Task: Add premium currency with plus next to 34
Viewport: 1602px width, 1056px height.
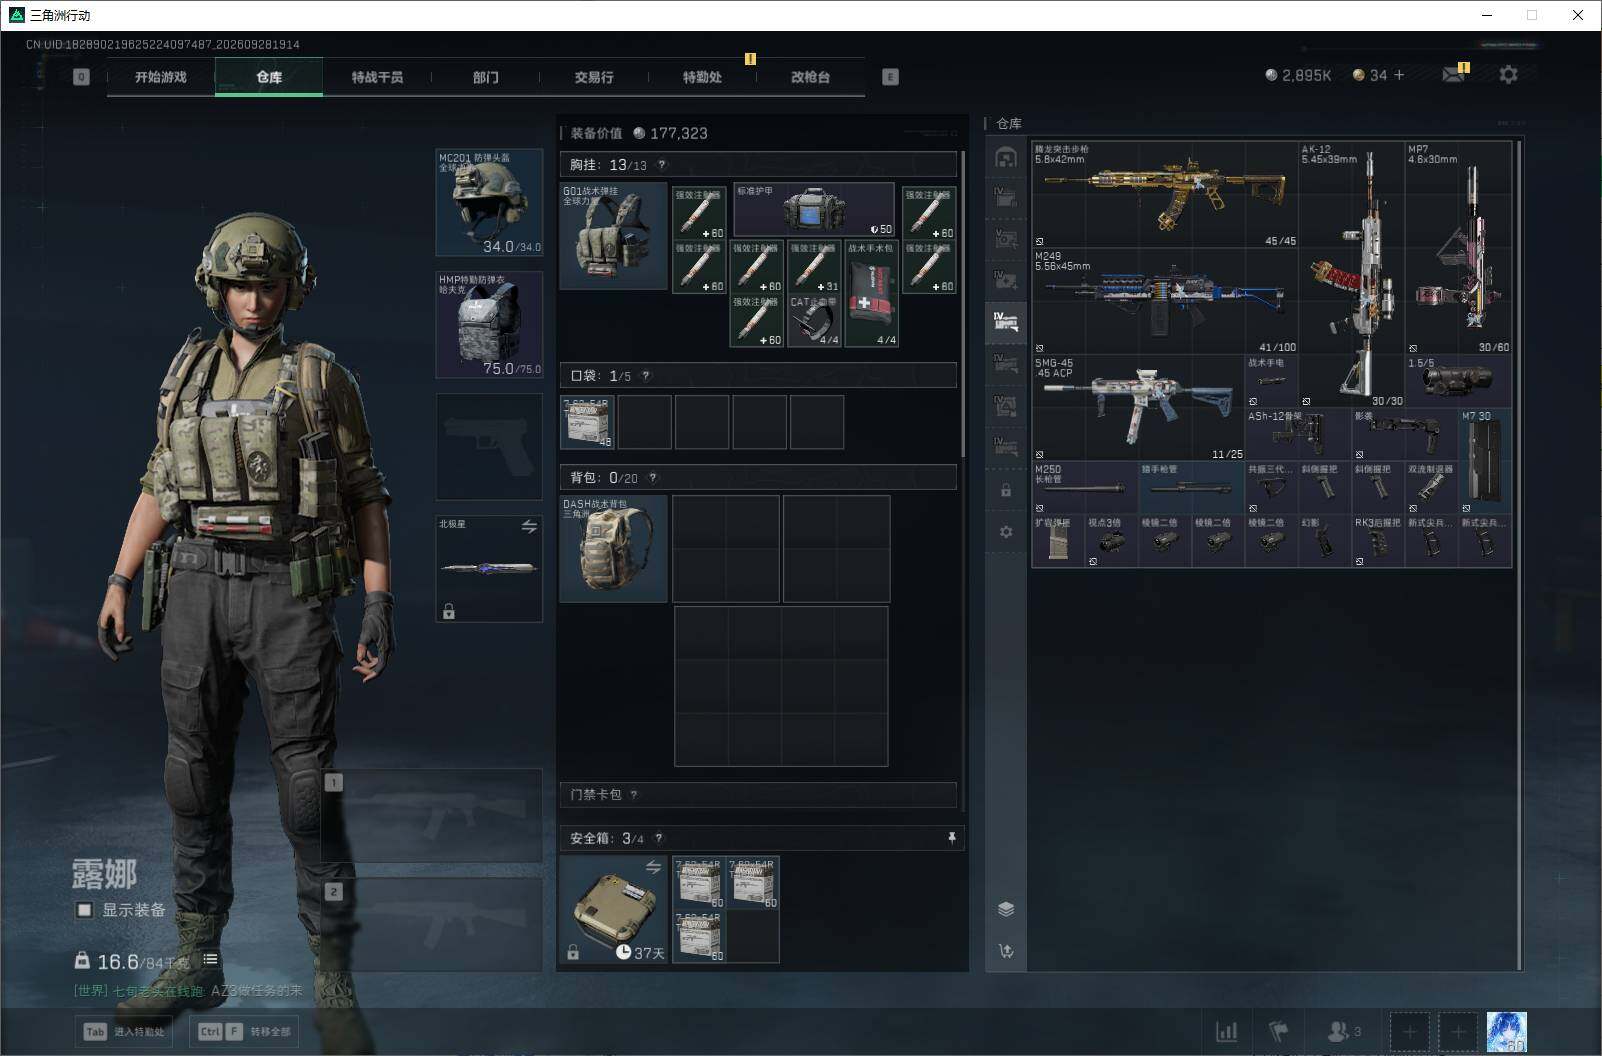Action: 1398,75
